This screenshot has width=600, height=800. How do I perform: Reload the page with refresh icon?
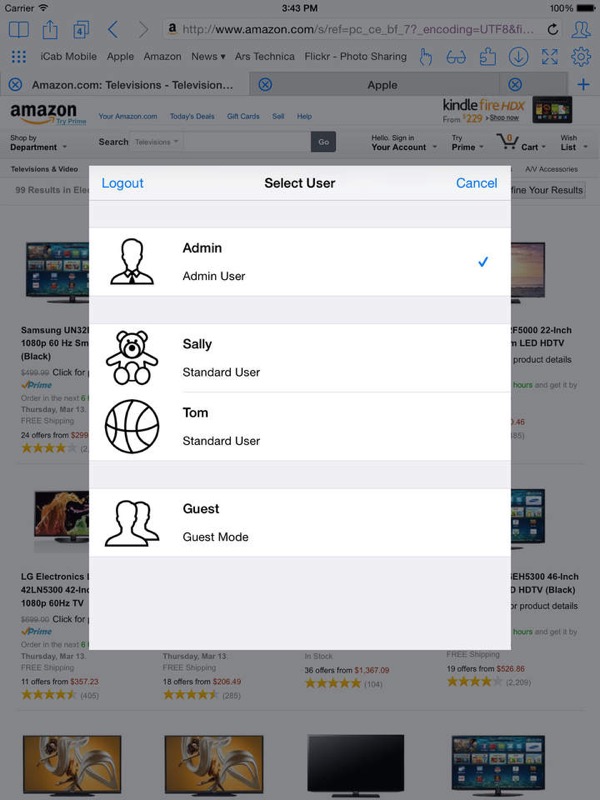click(553, 30)
